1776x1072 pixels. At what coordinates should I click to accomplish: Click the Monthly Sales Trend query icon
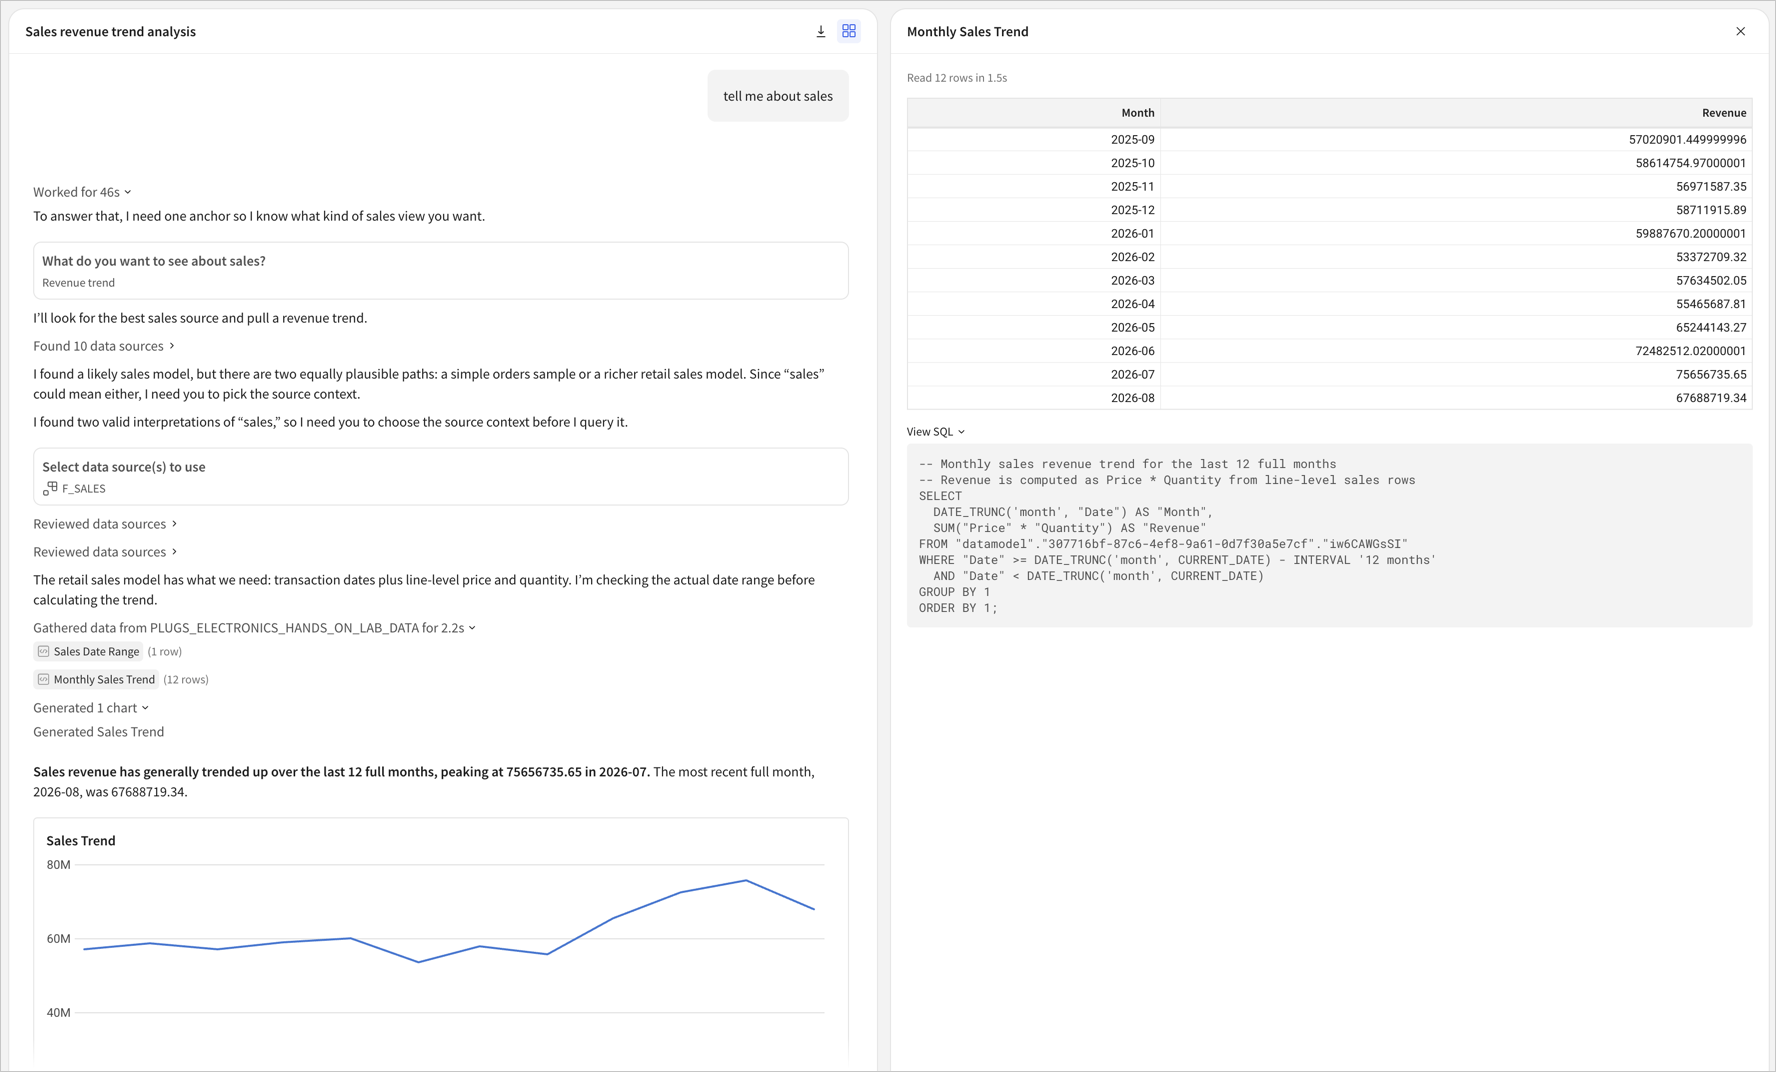click(x=43, y=679)
